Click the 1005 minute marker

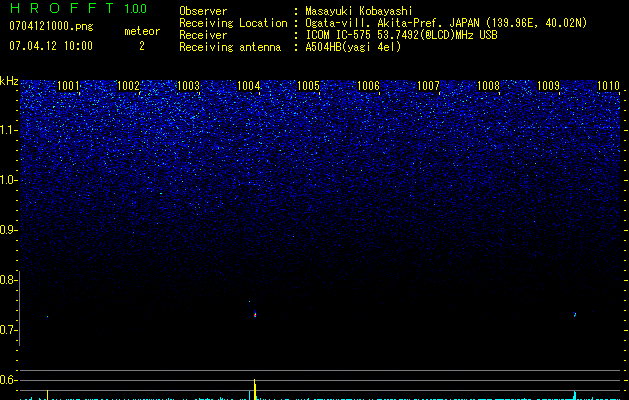[x=308, y=86]
